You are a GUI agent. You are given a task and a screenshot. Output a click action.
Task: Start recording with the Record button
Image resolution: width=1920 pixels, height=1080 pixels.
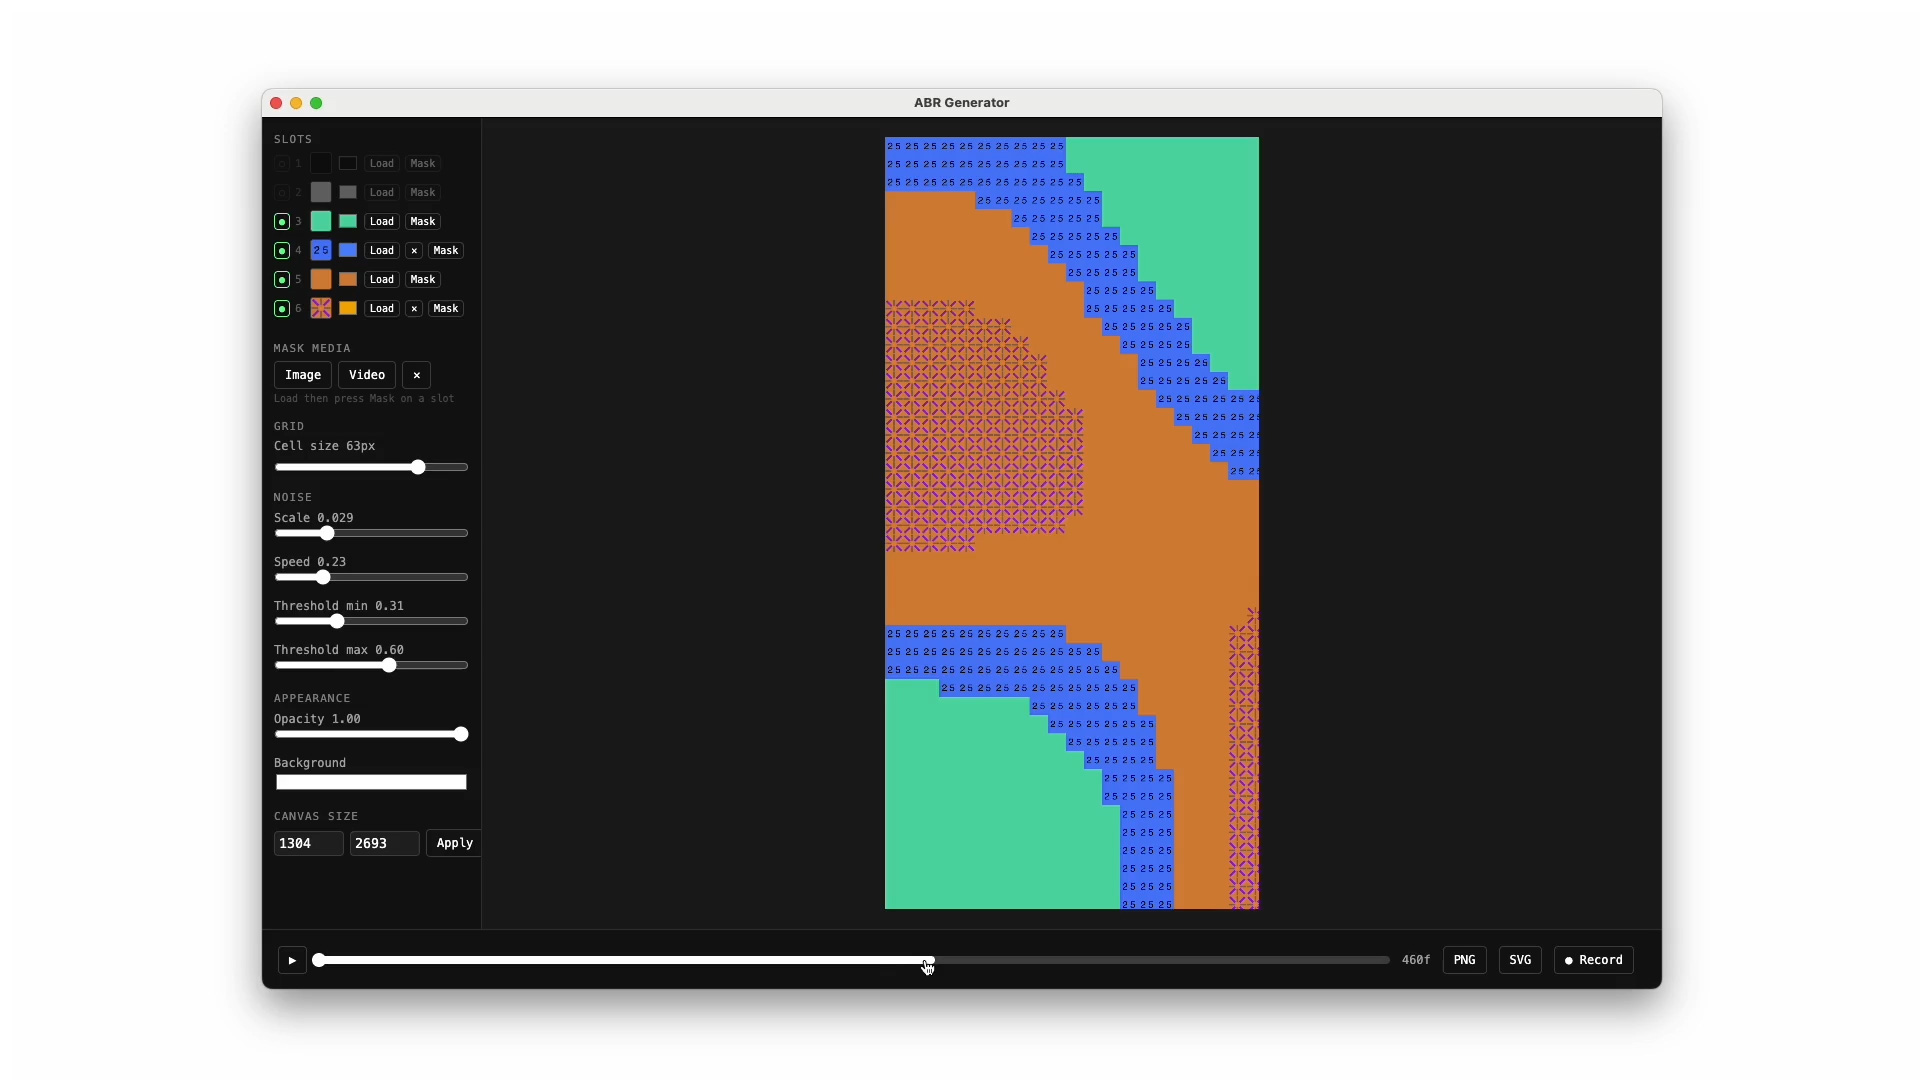[x=1594, y=960]
